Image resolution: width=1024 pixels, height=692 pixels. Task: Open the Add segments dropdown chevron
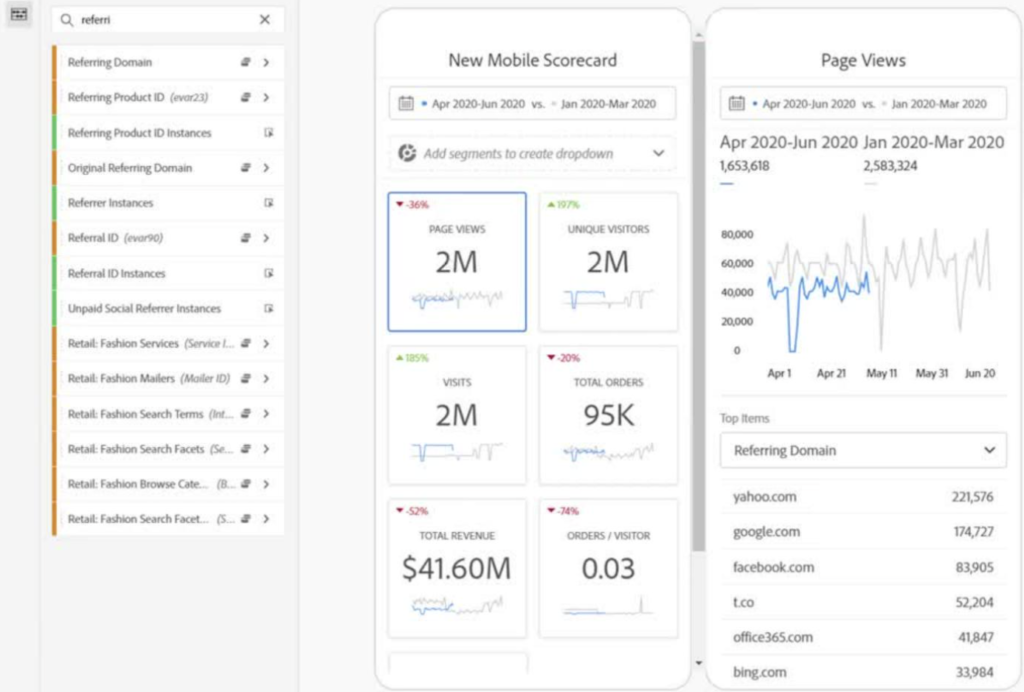click(x=658, y=153)
